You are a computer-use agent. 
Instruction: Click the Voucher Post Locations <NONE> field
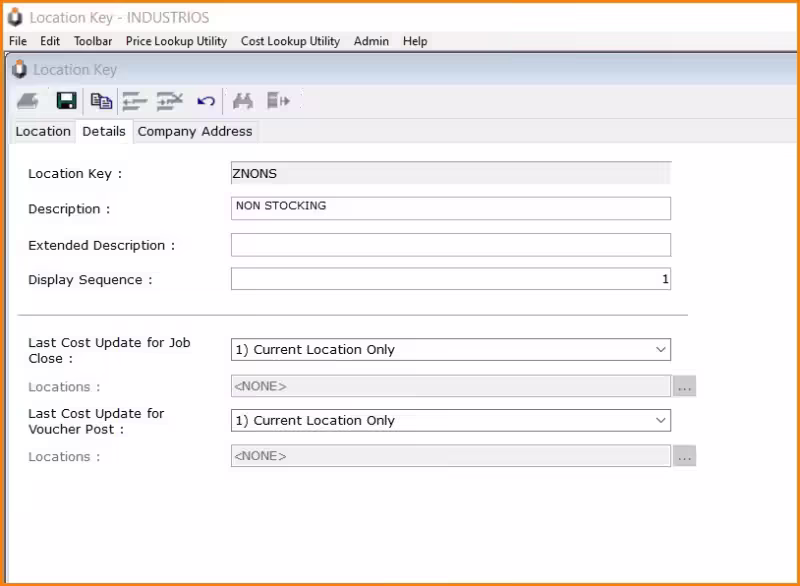coord(451,456)
